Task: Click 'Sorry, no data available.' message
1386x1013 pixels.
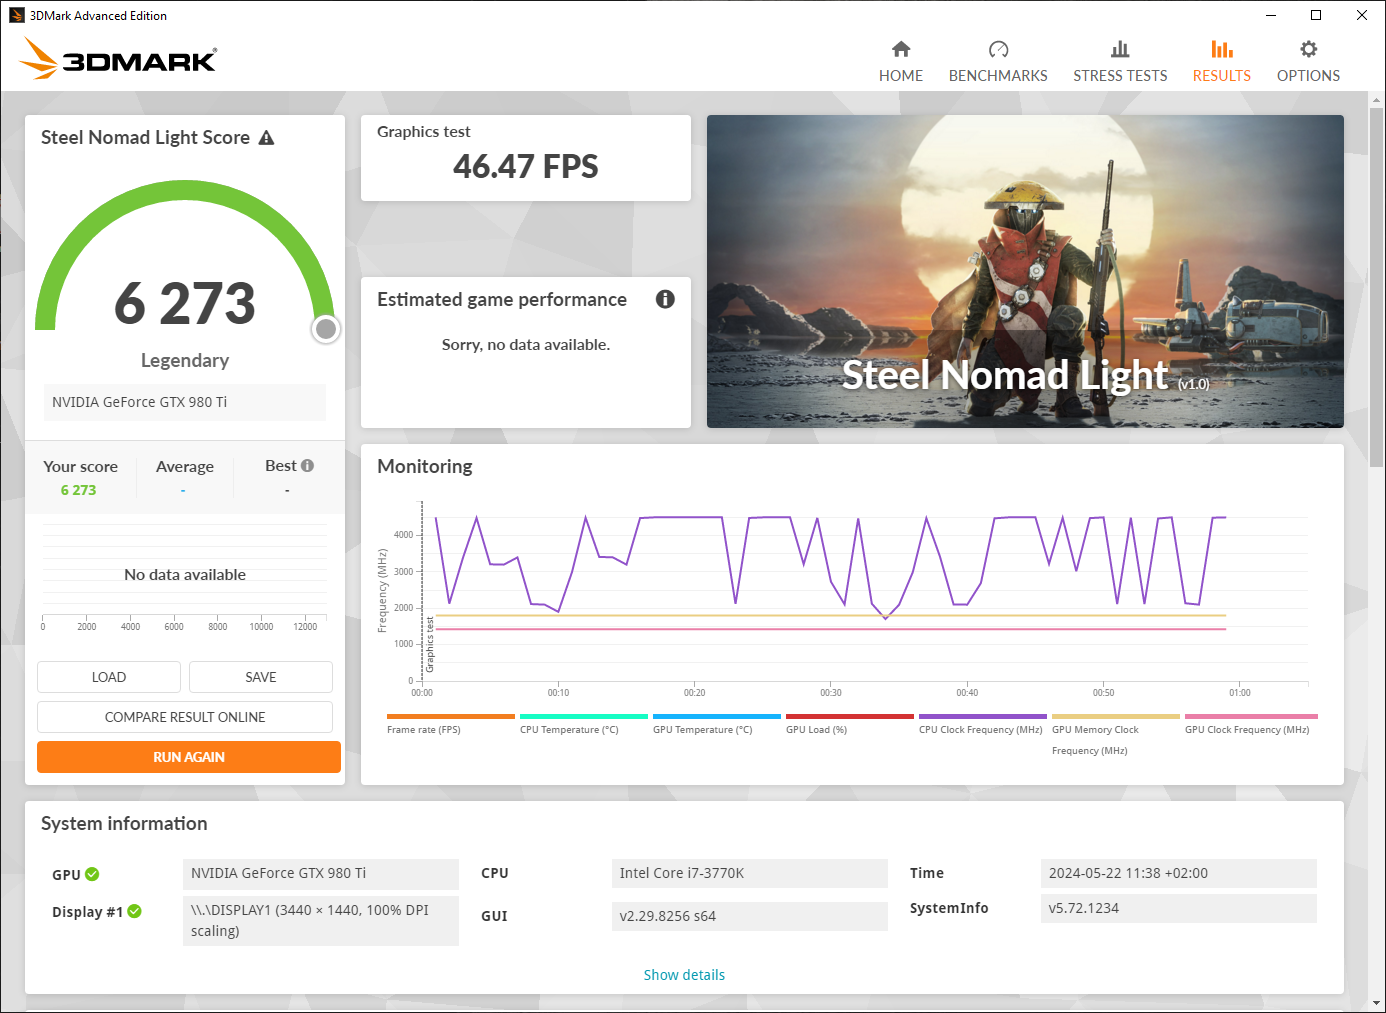Action: tap(526, 345)
